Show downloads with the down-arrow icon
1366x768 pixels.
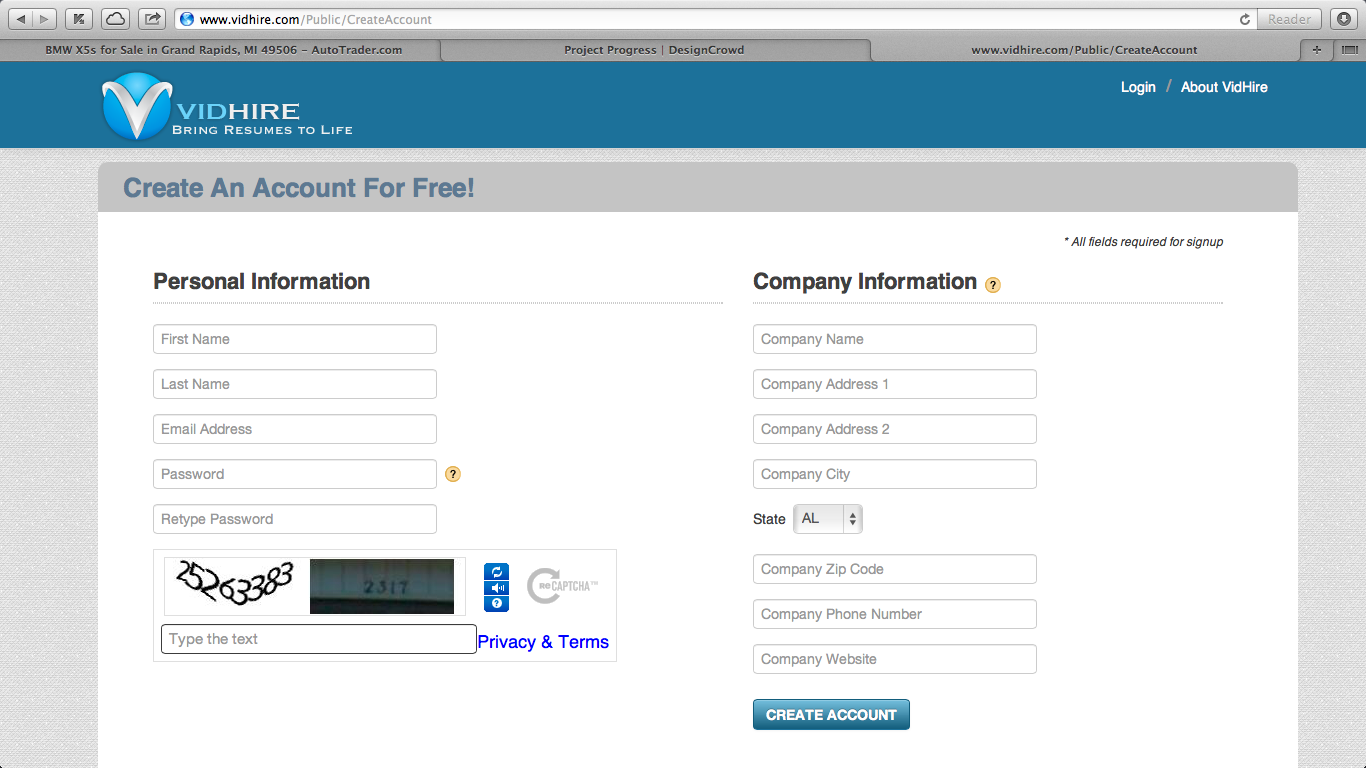tap(1346, 19)
